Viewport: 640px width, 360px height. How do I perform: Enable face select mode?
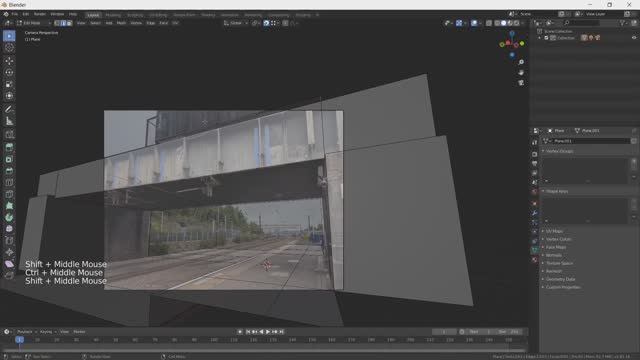[69, 23]
